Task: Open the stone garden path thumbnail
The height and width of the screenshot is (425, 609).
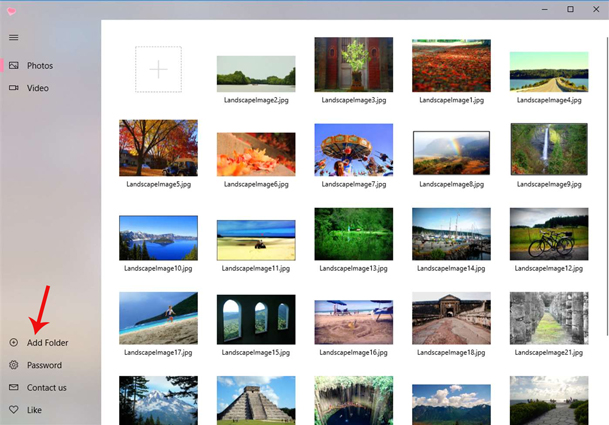Action: coord(549,401)
